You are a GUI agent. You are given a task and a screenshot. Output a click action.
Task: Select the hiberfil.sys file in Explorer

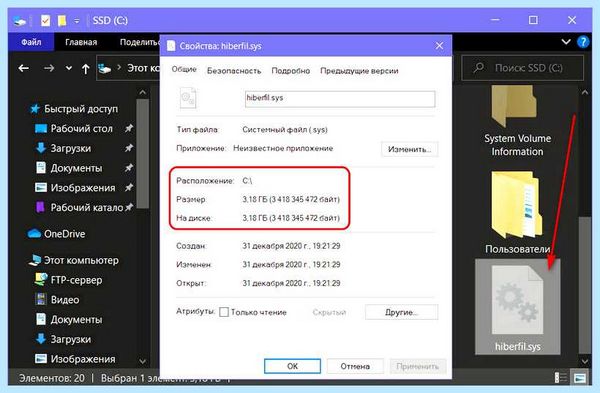pos(518,307)
